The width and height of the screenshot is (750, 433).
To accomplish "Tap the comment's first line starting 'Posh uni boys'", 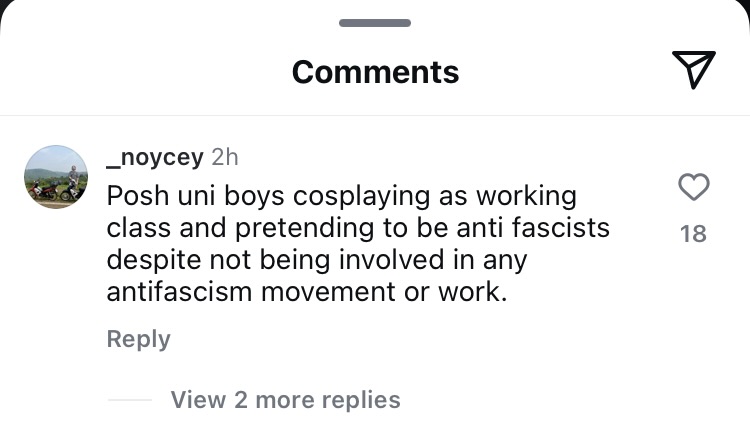I will (341, 193).
